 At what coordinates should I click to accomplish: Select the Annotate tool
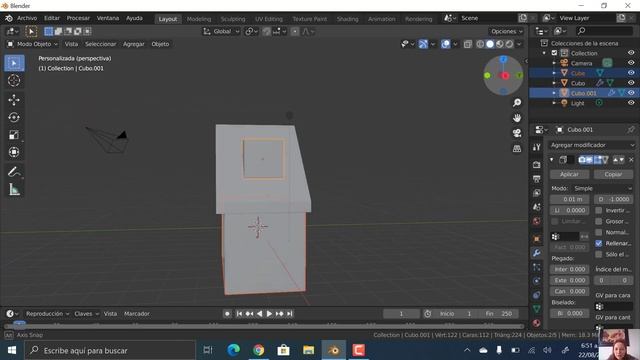click(x=14, y=172)
